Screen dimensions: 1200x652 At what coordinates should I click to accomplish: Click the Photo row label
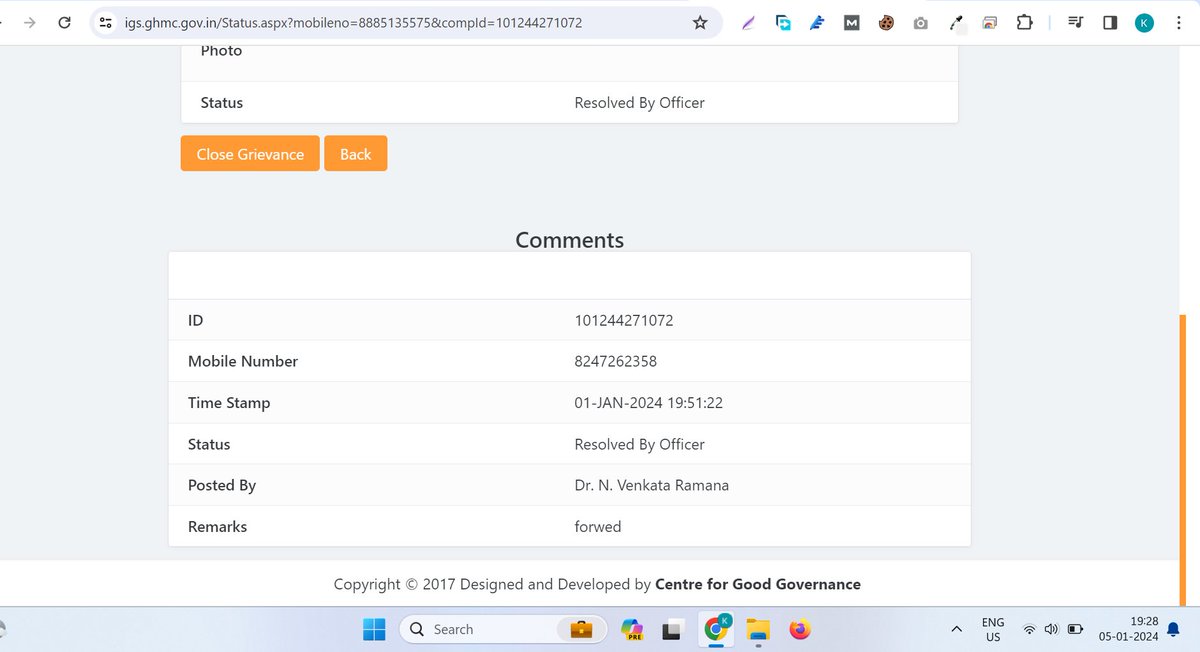coord(221,50)
